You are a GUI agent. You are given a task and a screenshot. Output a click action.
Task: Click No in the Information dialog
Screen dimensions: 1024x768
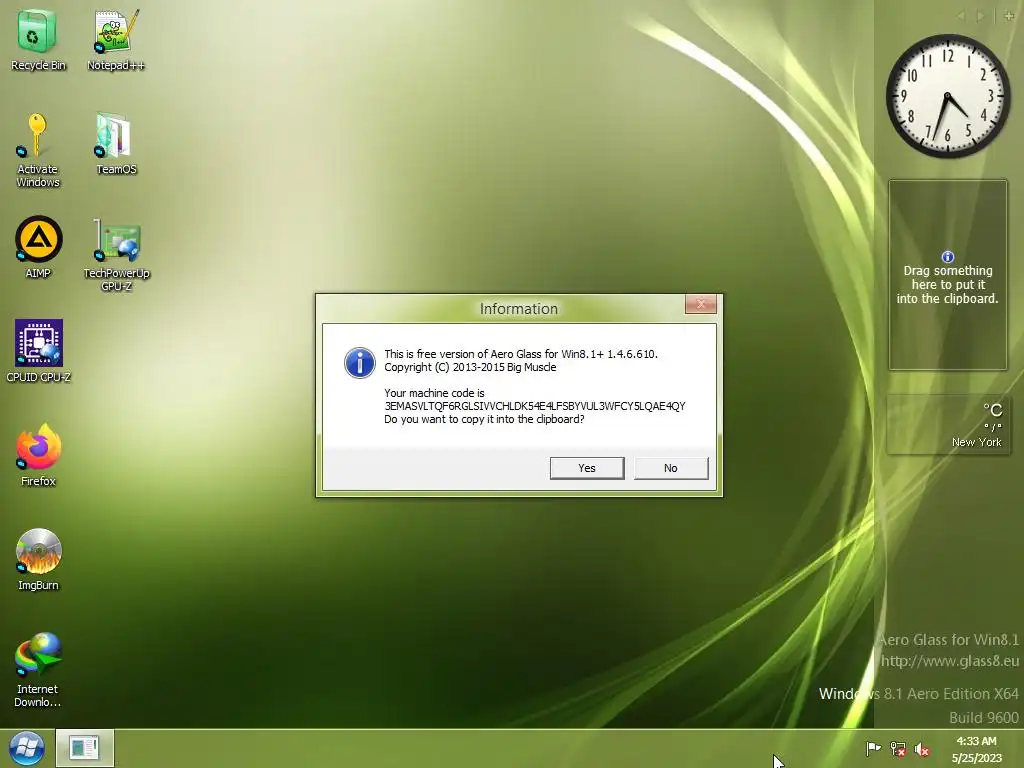(671, 468)
